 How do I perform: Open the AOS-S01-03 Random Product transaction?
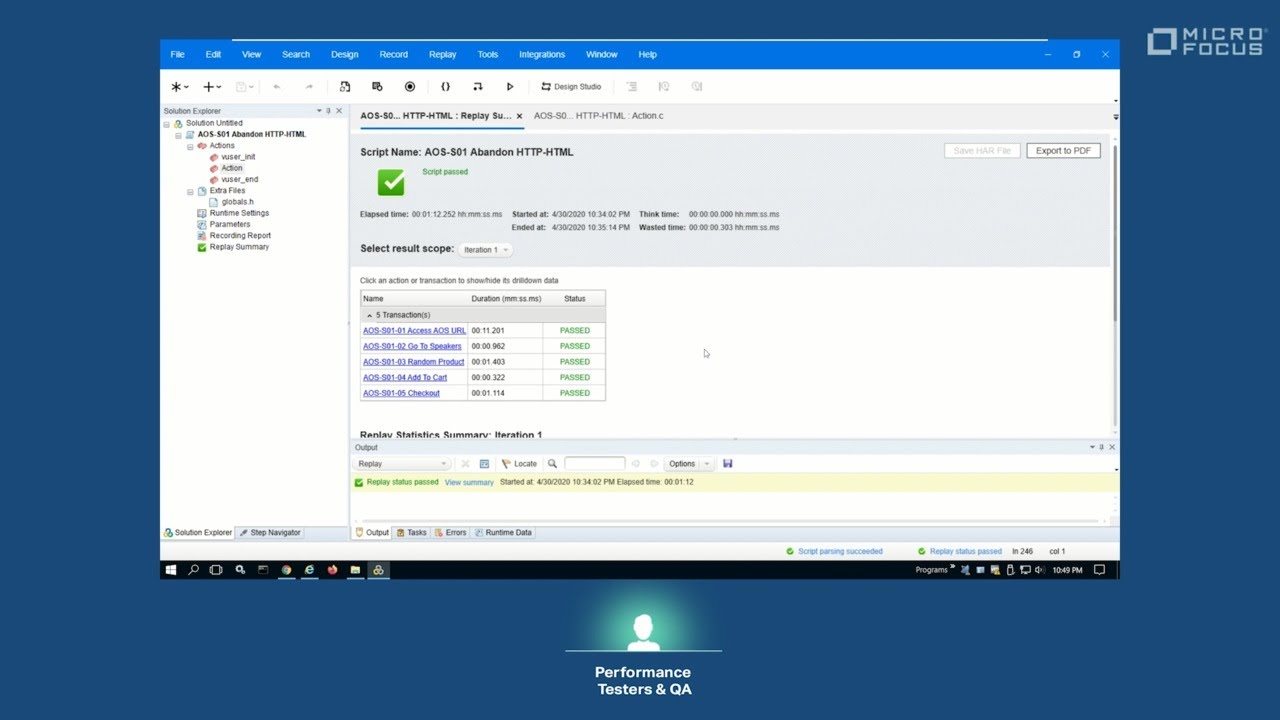413,362
